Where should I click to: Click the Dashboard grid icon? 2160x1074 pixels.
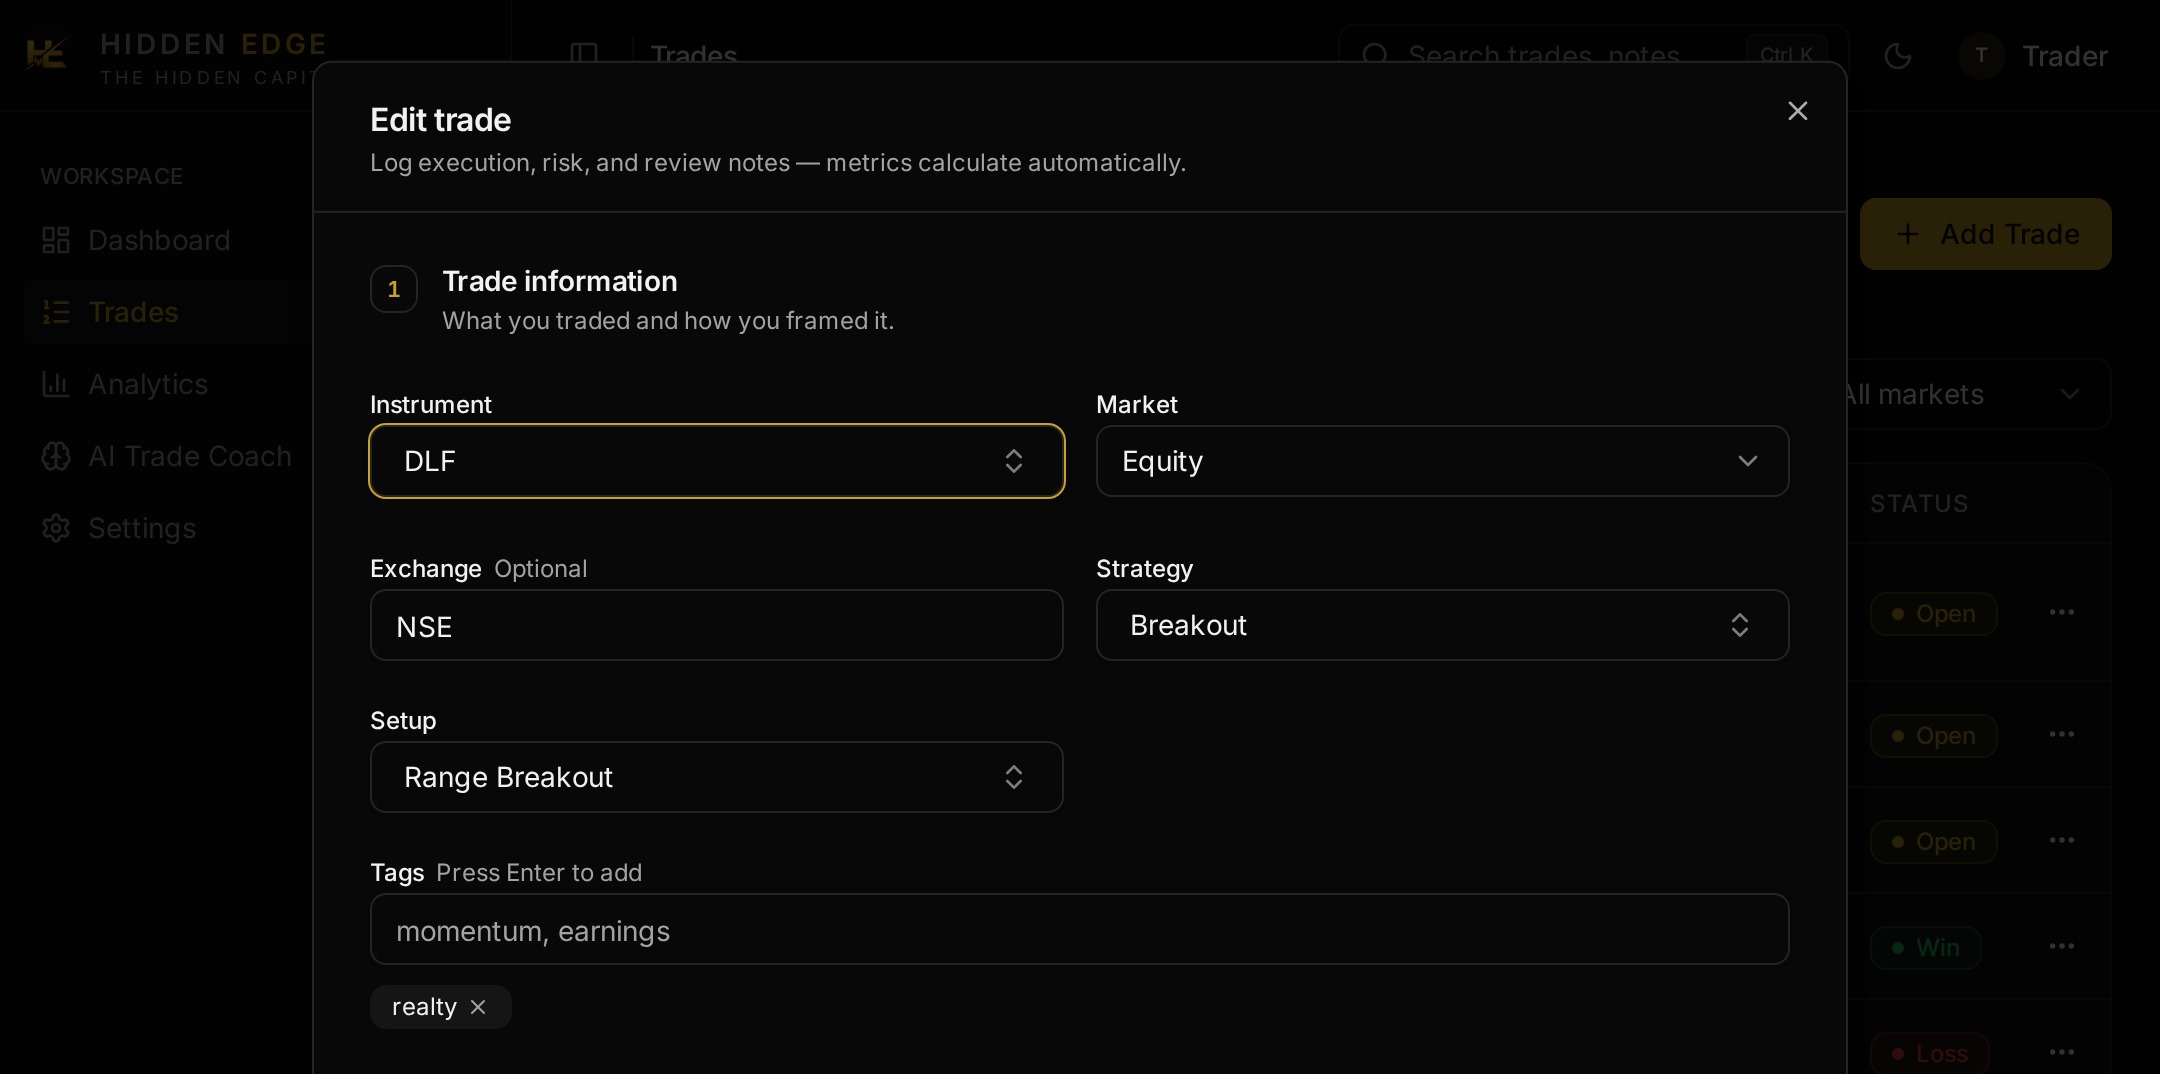coord(56,240)
